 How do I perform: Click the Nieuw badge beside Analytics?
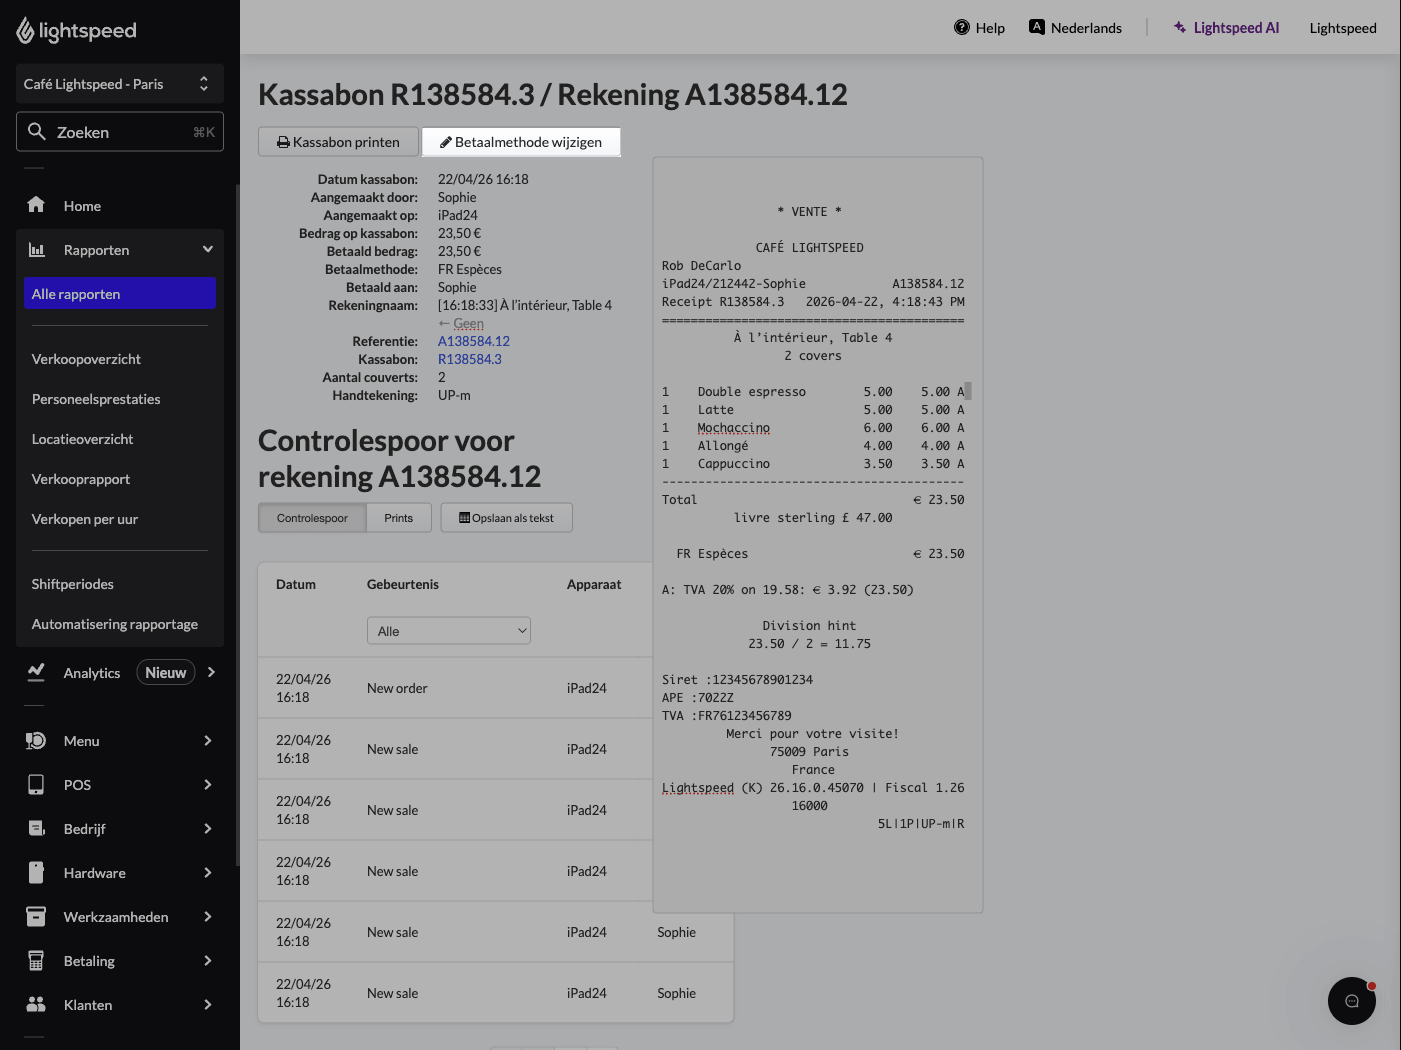[166, 673]
